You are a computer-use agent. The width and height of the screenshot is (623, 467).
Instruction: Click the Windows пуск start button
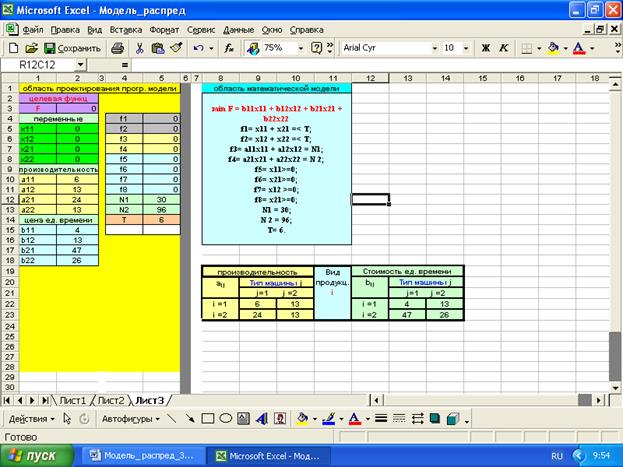click(x=38, y=455)
